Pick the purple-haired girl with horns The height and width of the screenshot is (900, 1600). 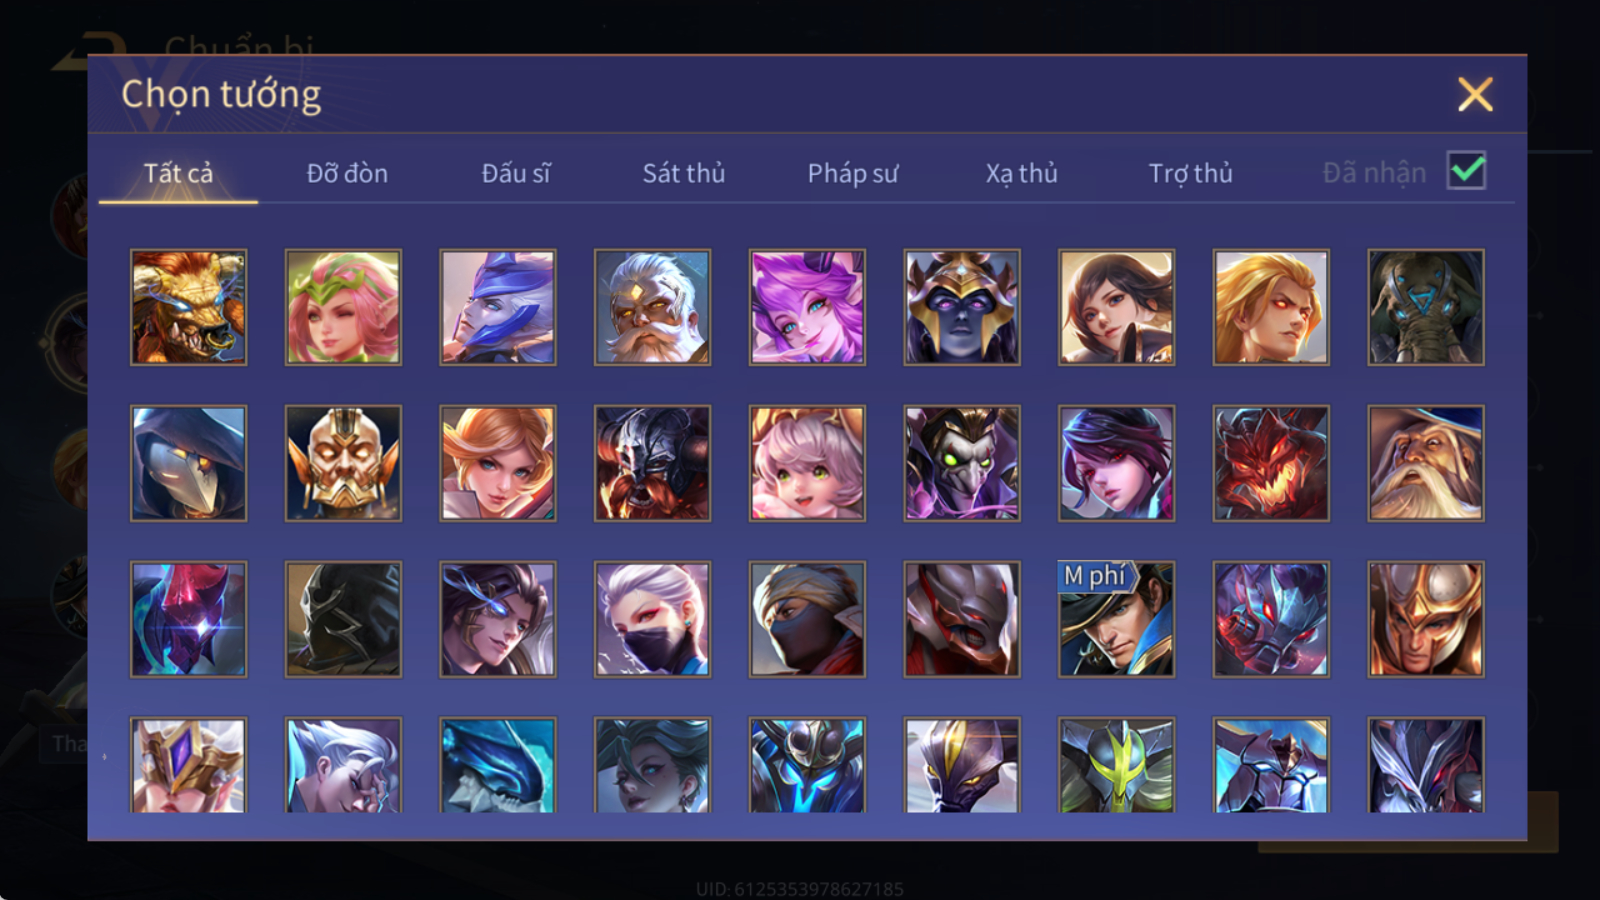[x=807, y=307]
